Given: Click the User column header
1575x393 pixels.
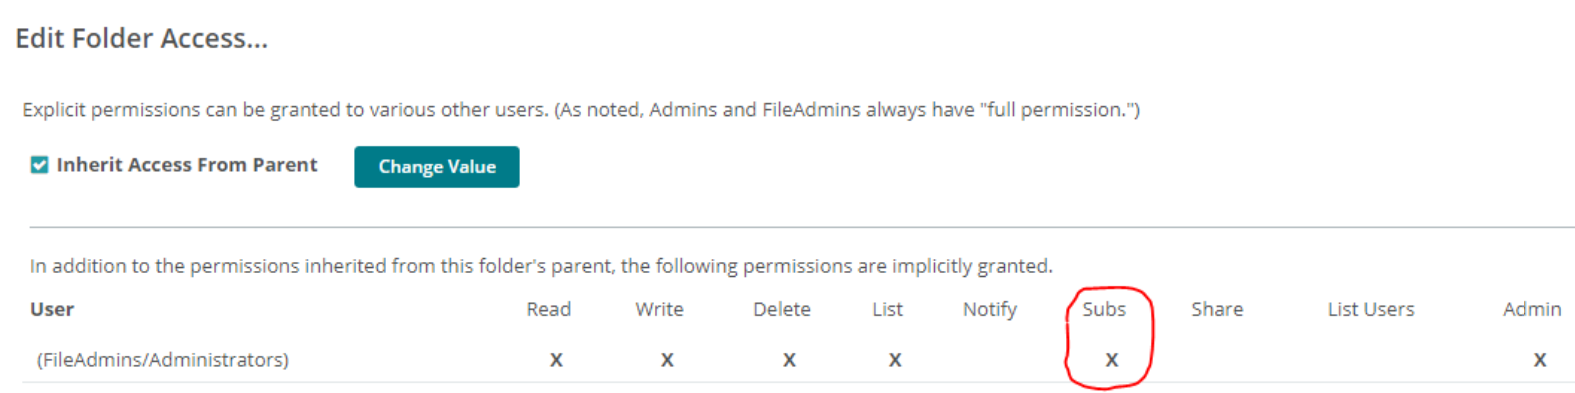Looking at the screenshot, I should 52,310.
